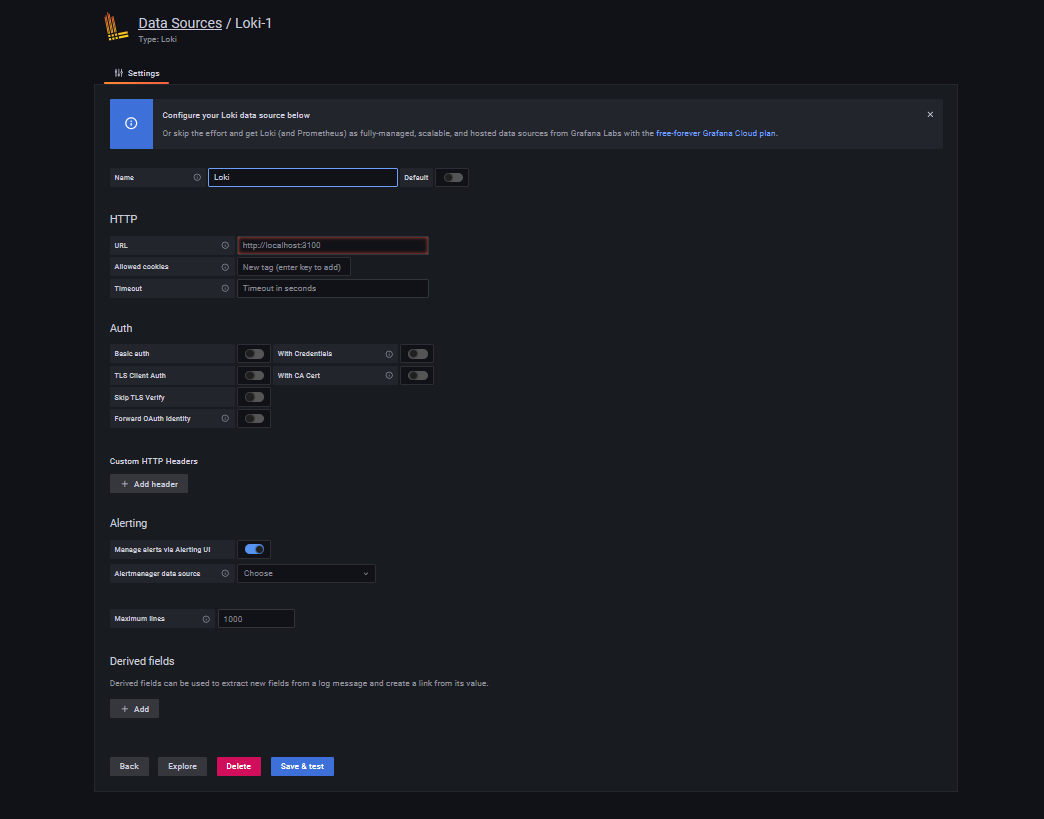Turn on Basic auth toggle
The height and width of the screenshot is (819, 1044).
point(254,354)
